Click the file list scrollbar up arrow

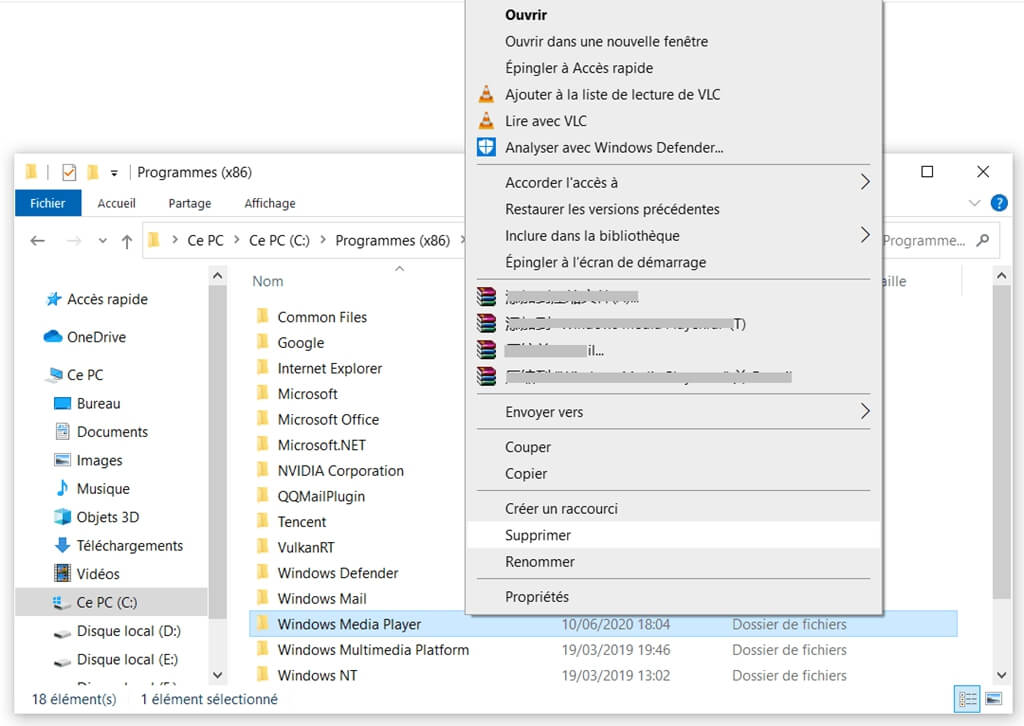(x=1001, y=276)
